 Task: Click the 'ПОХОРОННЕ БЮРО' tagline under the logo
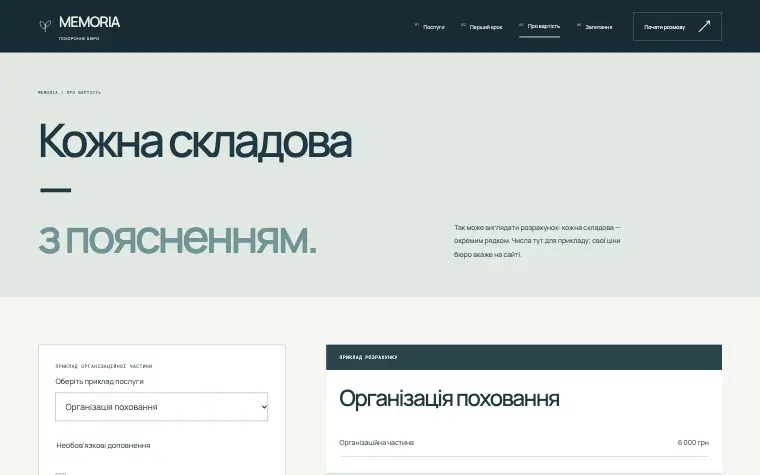pyautogui.click(x=79, y=38)
